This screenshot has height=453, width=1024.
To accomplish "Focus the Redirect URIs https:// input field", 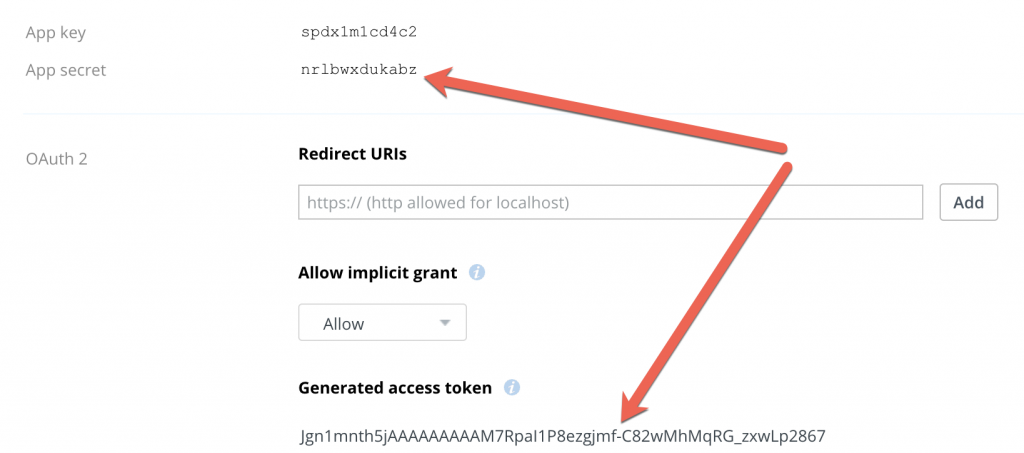I will tap(610, 202).
